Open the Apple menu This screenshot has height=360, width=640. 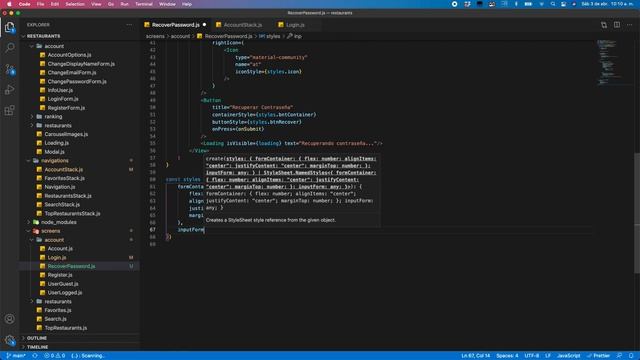9,4
